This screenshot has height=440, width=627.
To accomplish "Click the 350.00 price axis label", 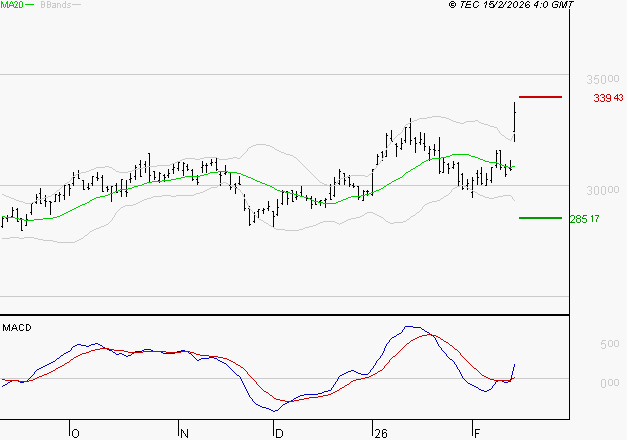I will 603,79.
